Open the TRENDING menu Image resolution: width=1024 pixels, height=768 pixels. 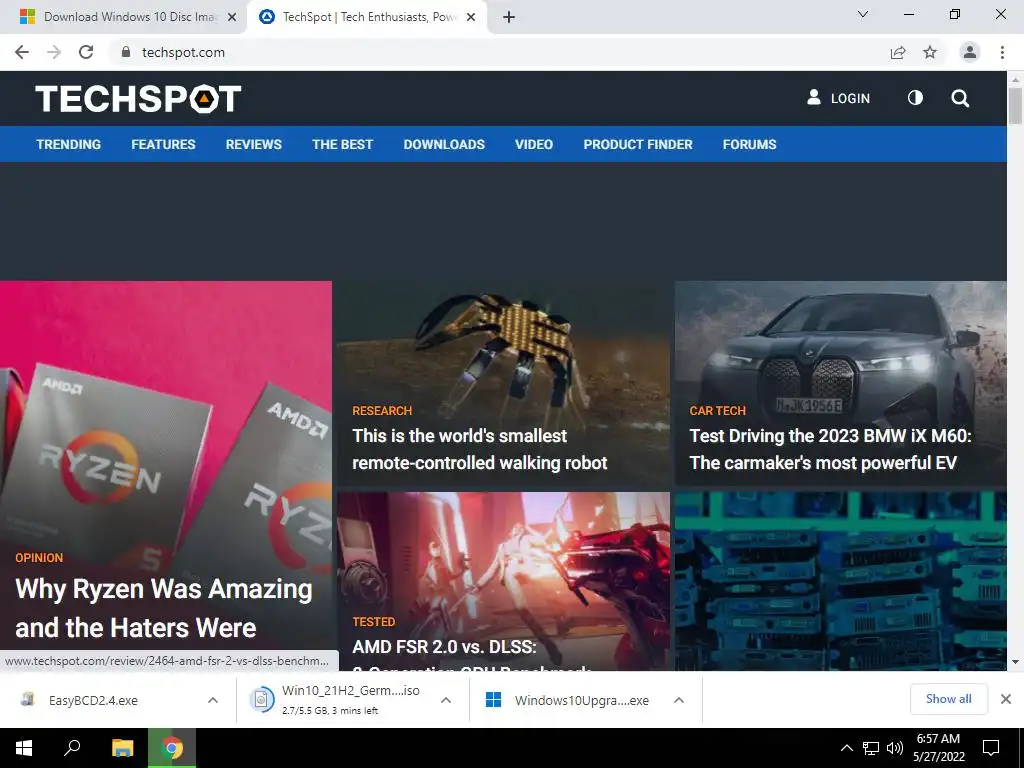[69, 144]
